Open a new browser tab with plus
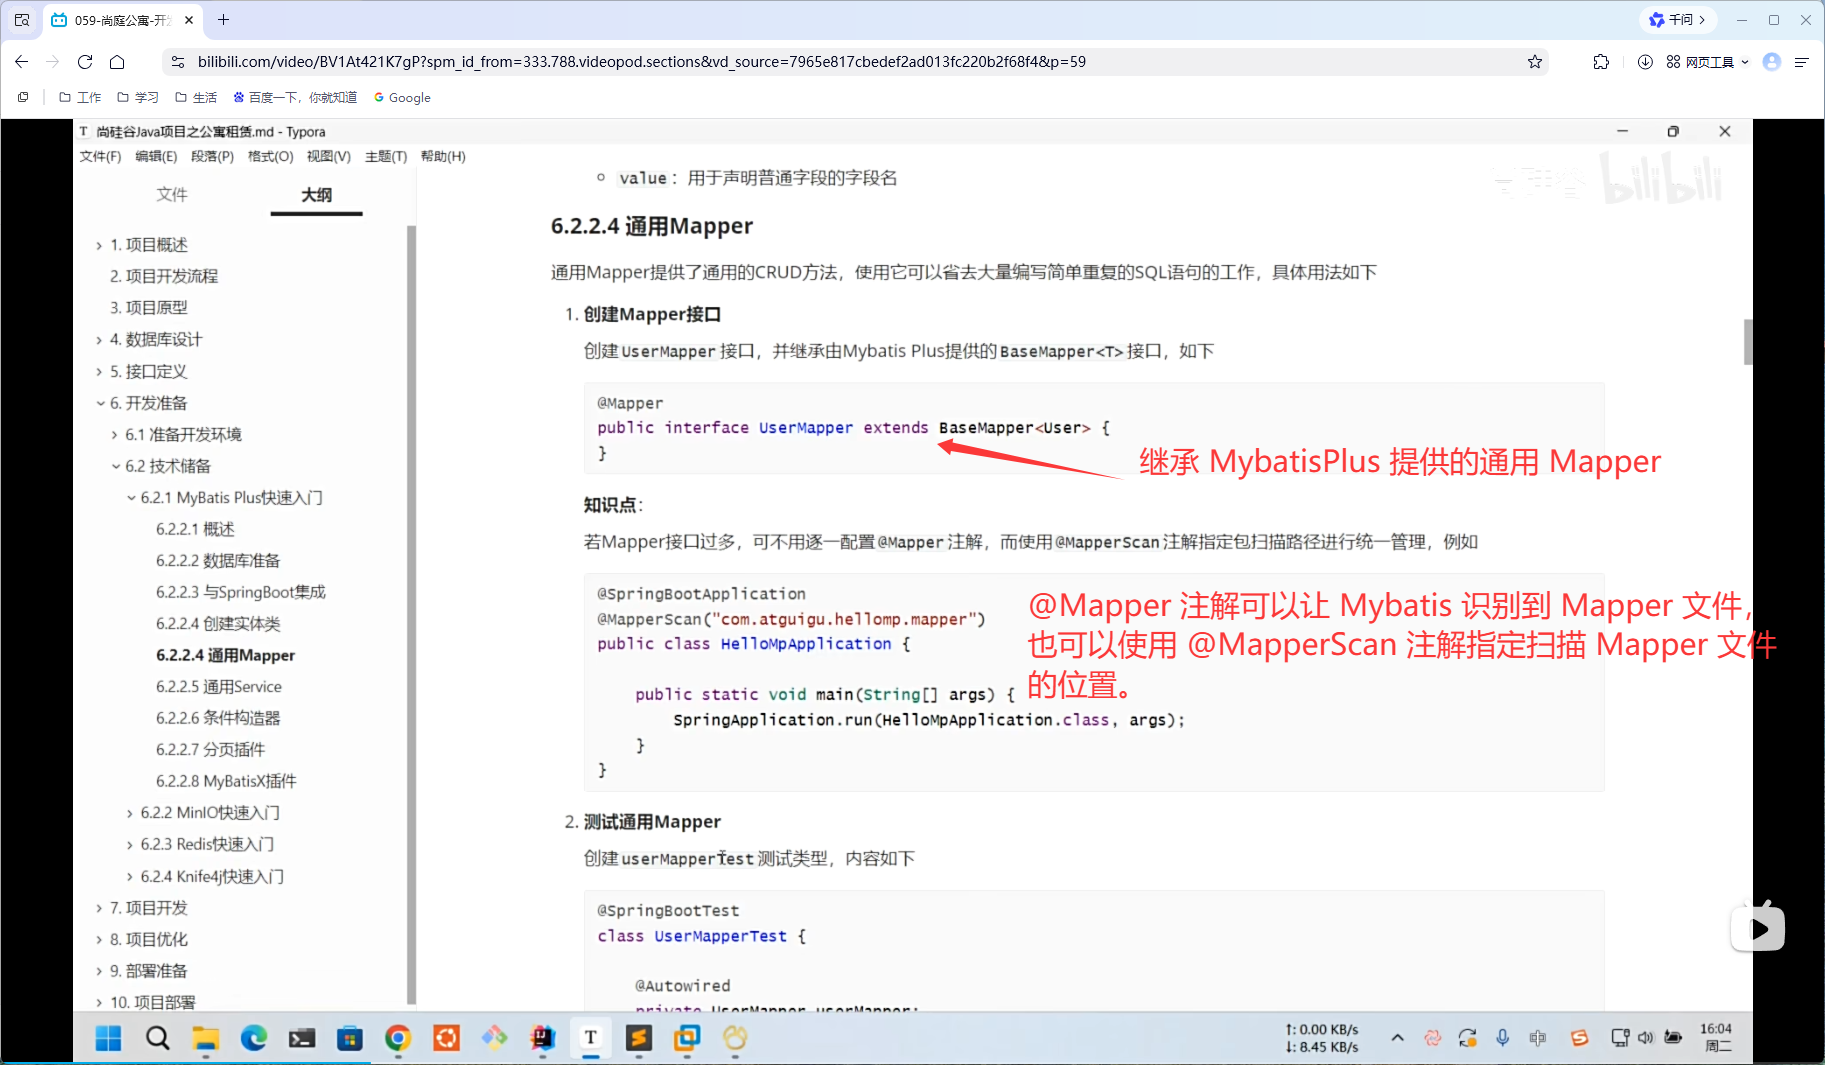This screenshot has width=1825, height=1065. (x=223, y=20)
